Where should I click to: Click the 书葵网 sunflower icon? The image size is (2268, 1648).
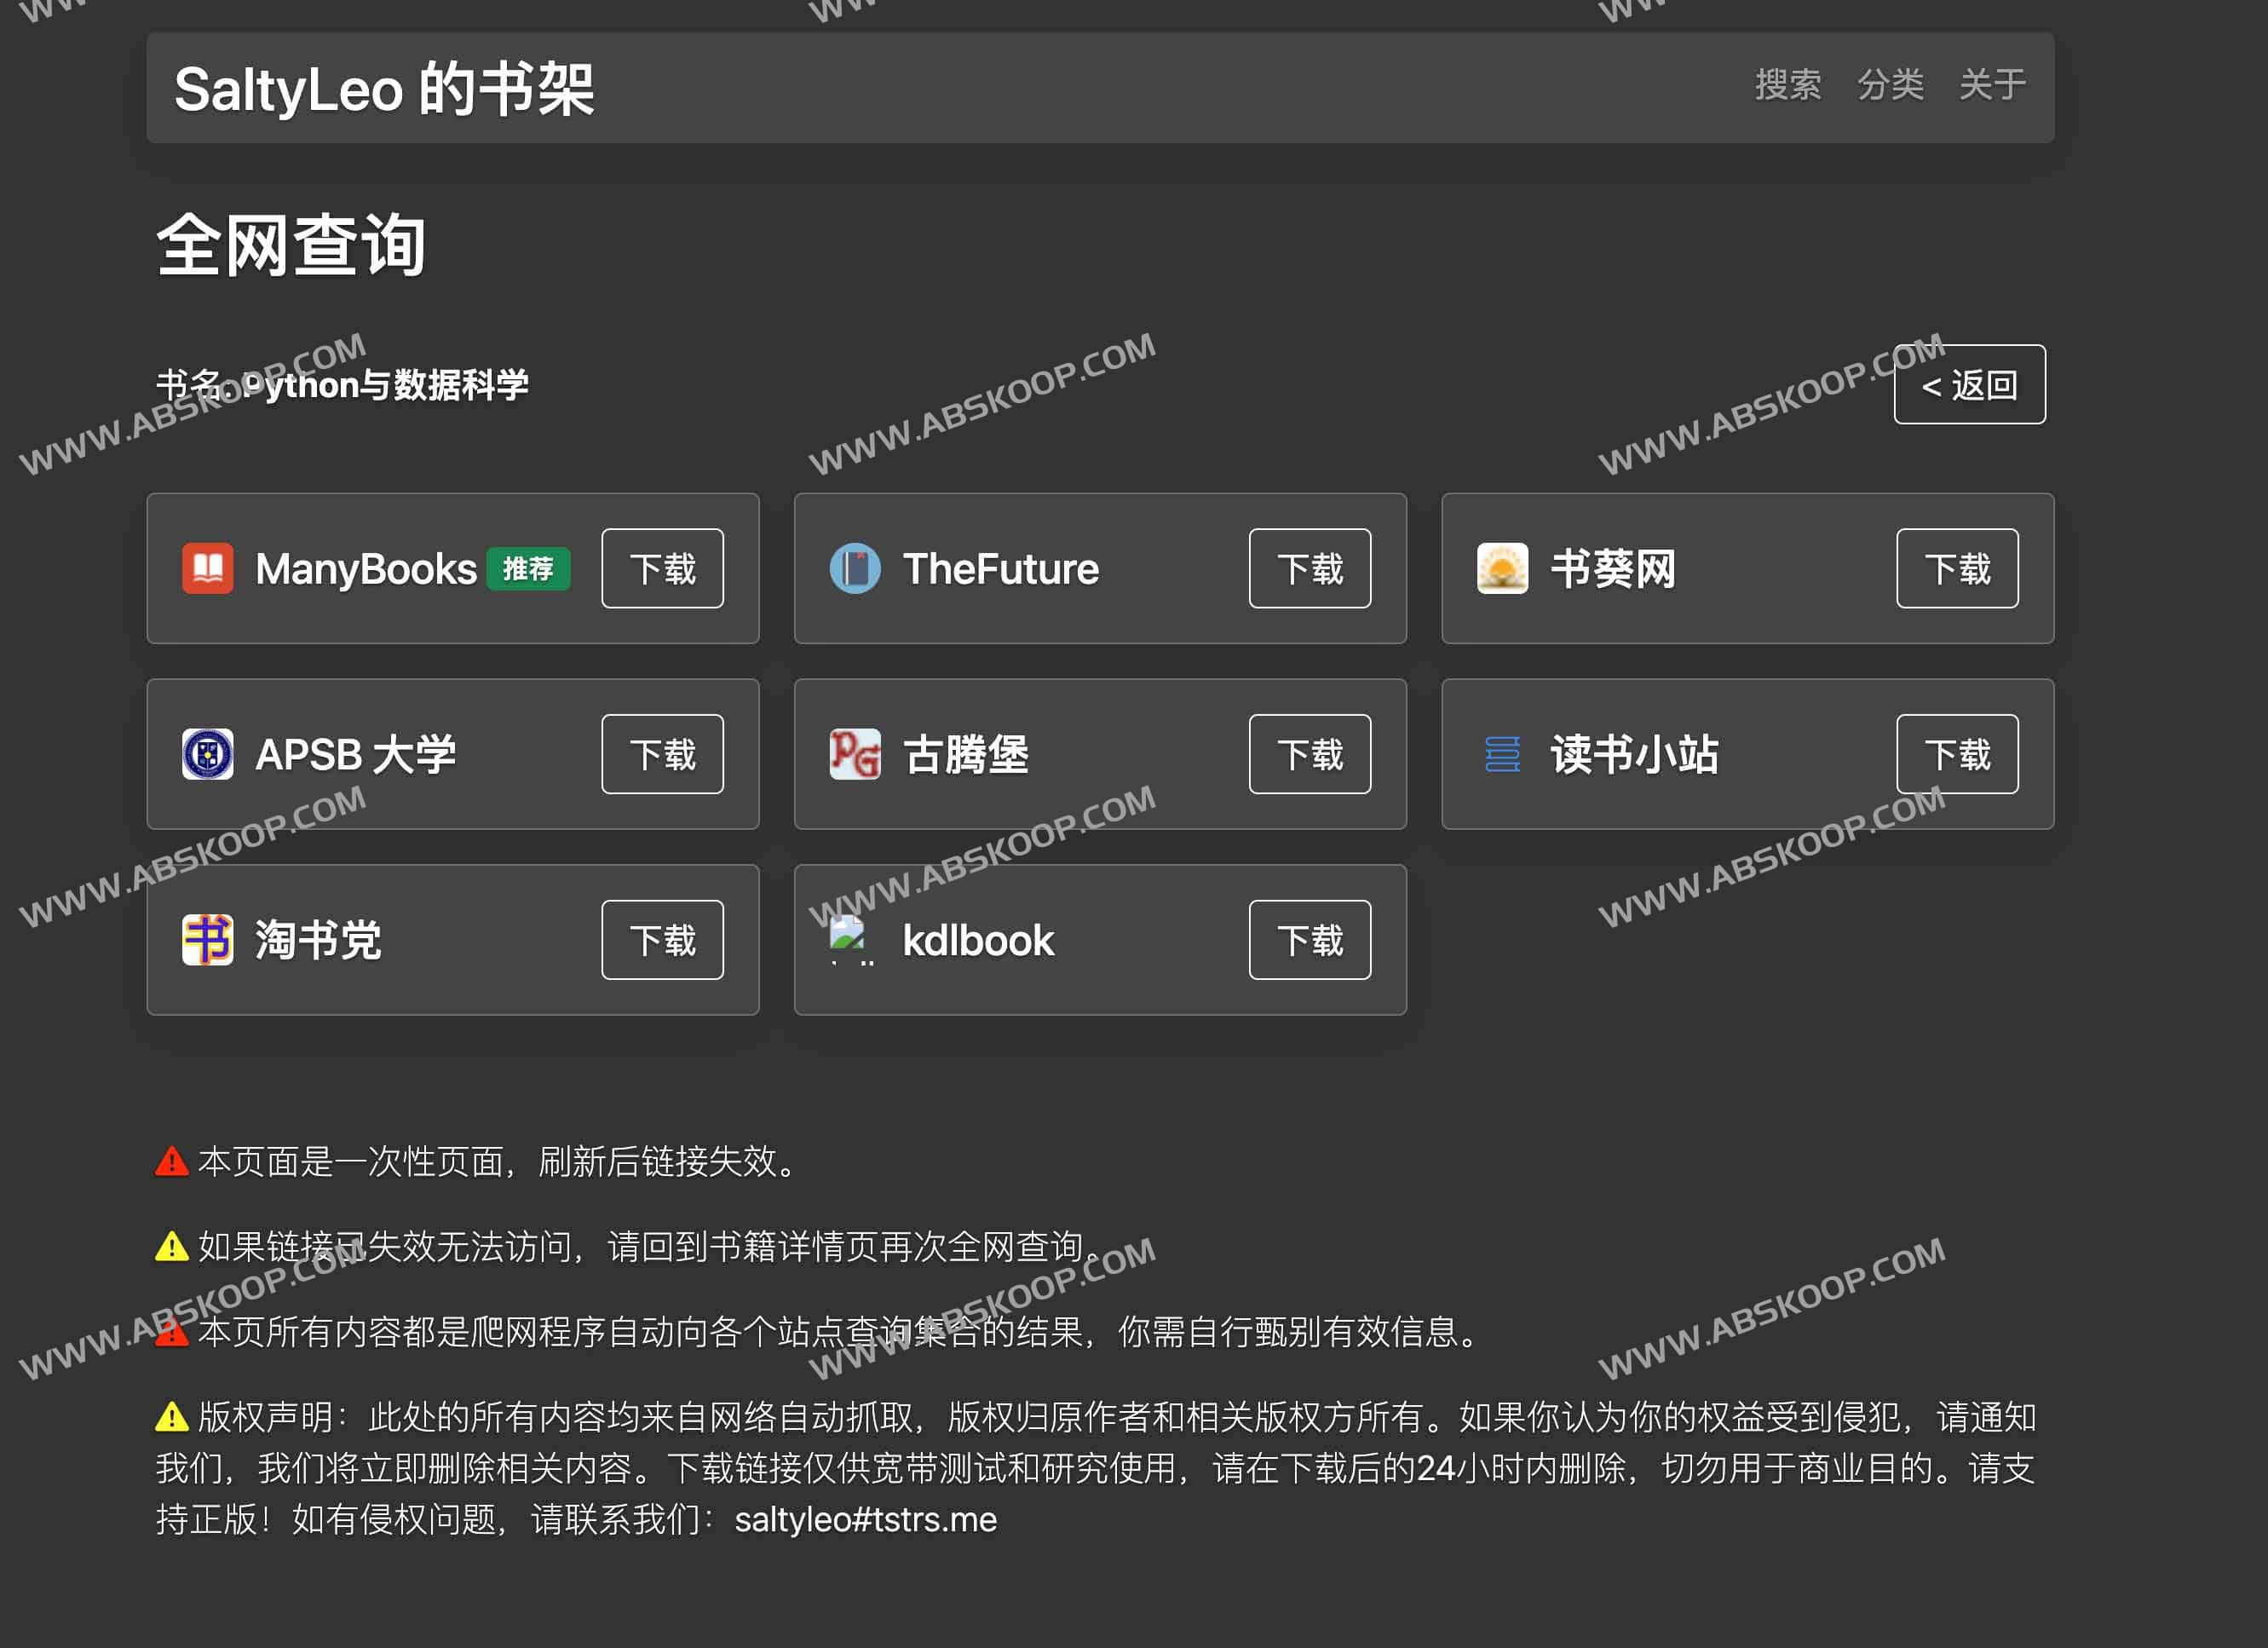[x=1502, y=568]
